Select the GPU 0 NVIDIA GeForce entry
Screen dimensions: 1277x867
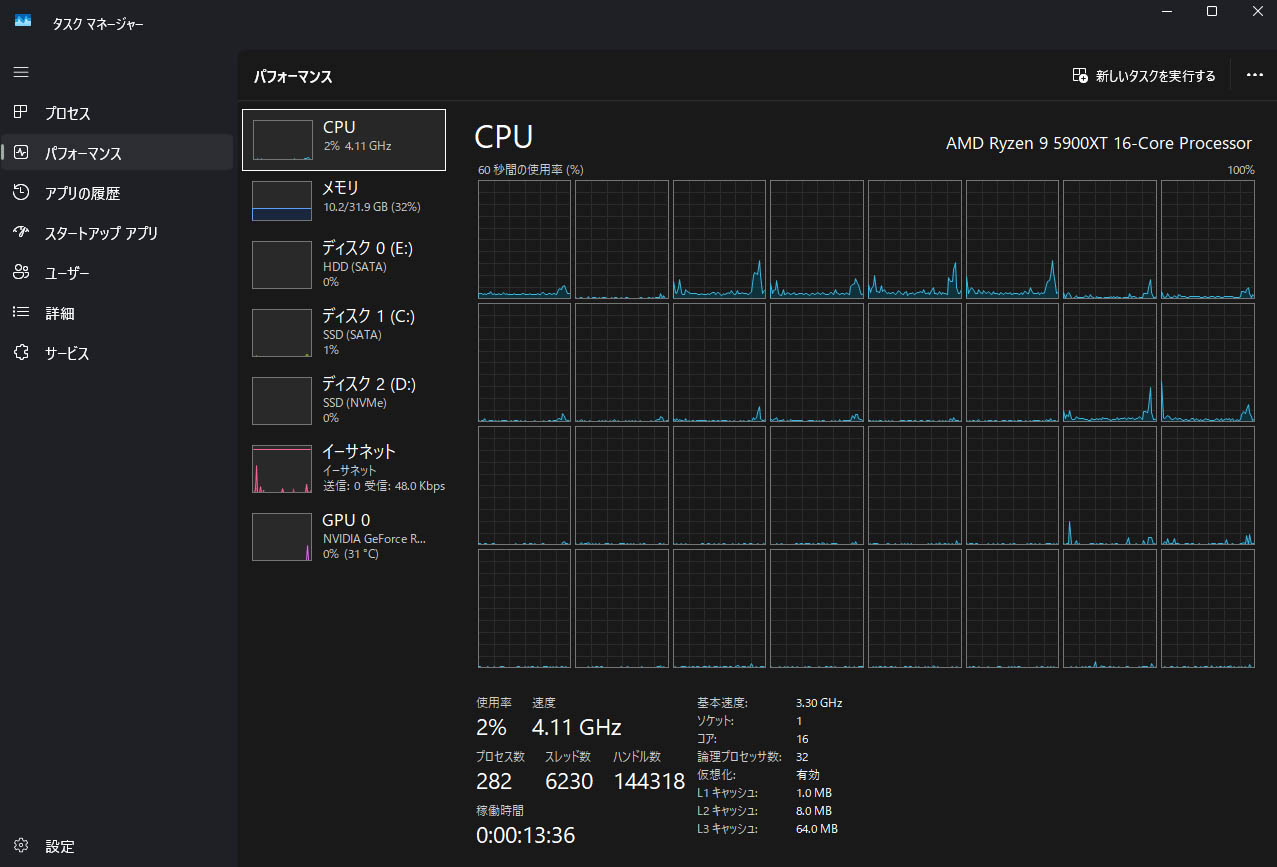[x=344, y=536]
